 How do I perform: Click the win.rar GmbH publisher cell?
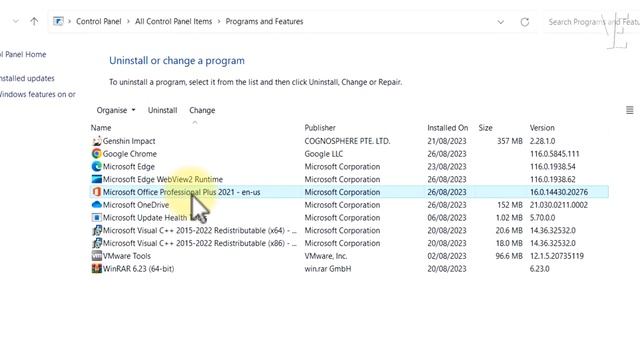tap(328, 269)
